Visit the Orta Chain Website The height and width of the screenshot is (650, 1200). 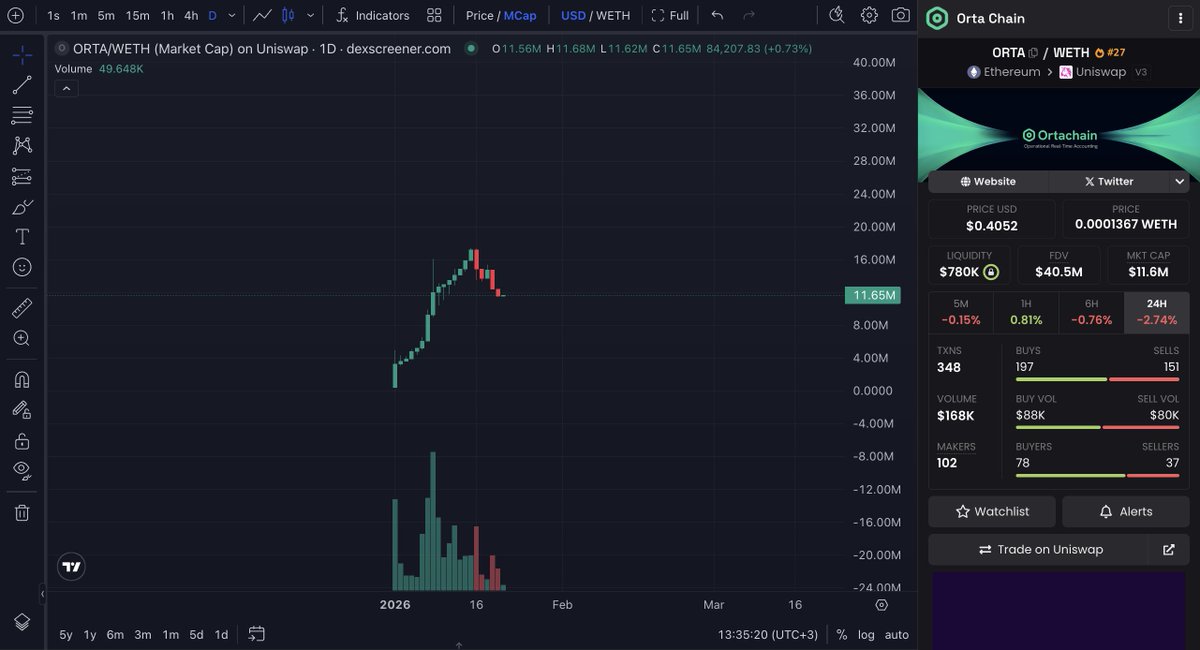coord(988,181)
